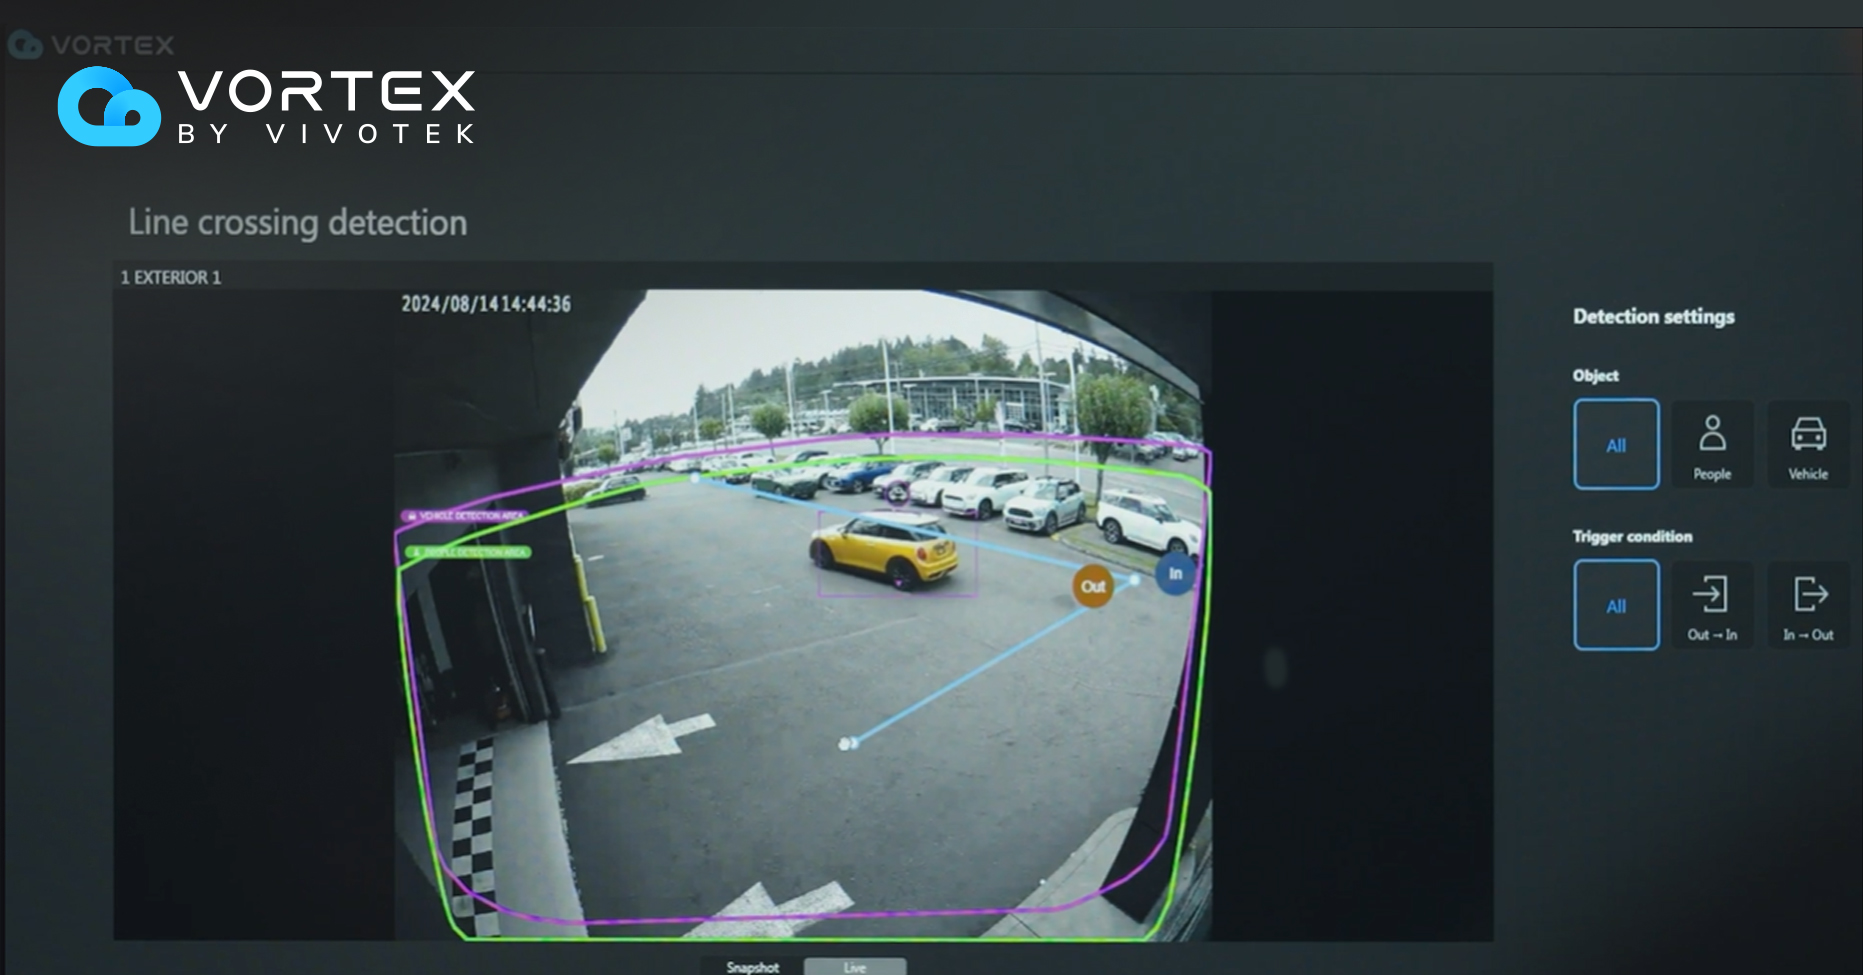Viewport: 1863px width, 975px height.
Task: Choose the Out → In trigger condition icon
Action: [x=1712, y=604]
